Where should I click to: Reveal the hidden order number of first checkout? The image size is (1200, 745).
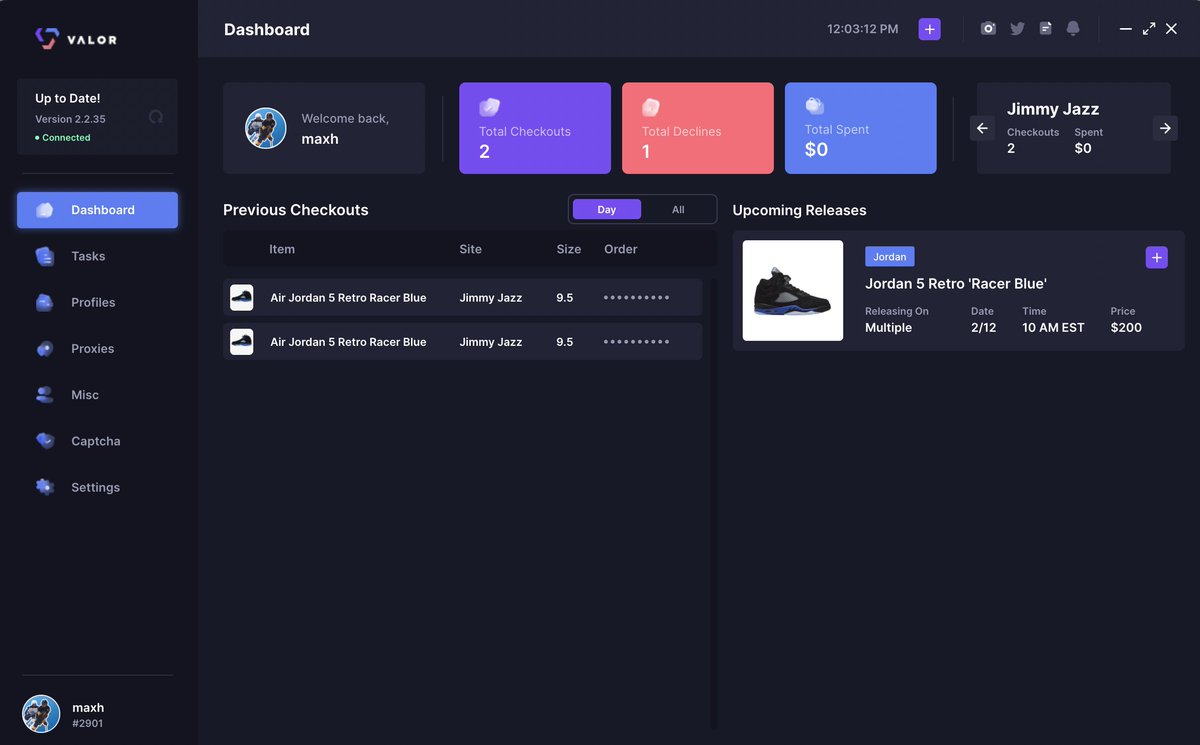[636, 297]
